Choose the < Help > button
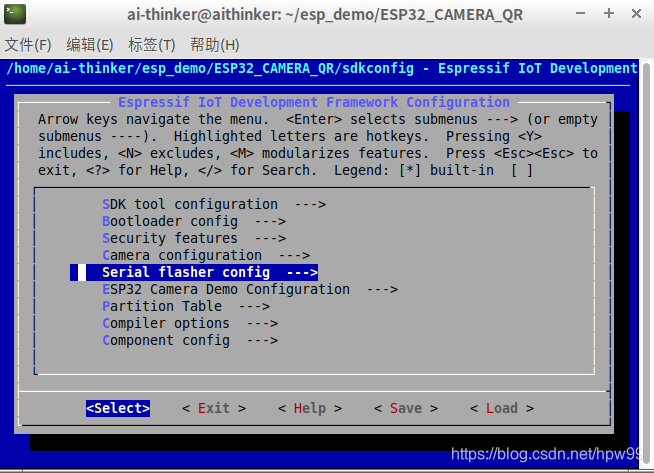Image resolution: width=654 pixels, height=473 pixels. click(310, 408)
